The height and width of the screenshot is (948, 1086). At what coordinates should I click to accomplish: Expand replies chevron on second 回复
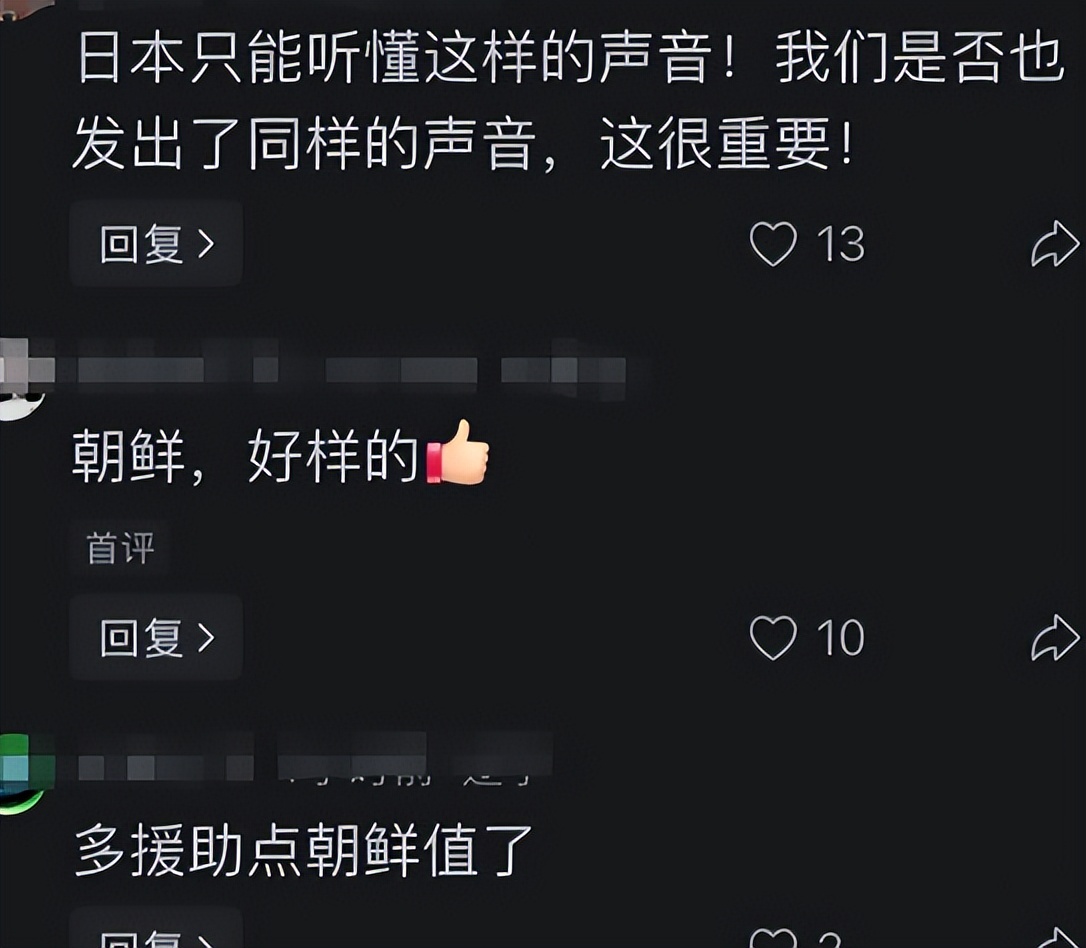[206, 637]
